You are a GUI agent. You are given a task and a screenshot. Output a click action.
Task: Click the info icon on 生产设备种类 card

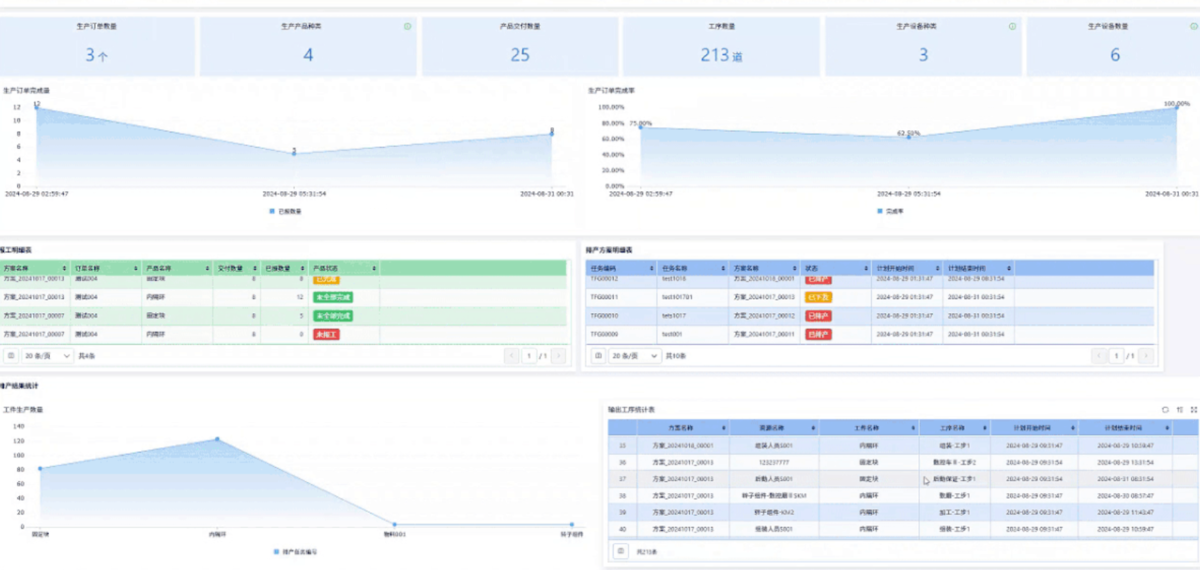[x=1012, y=27]
